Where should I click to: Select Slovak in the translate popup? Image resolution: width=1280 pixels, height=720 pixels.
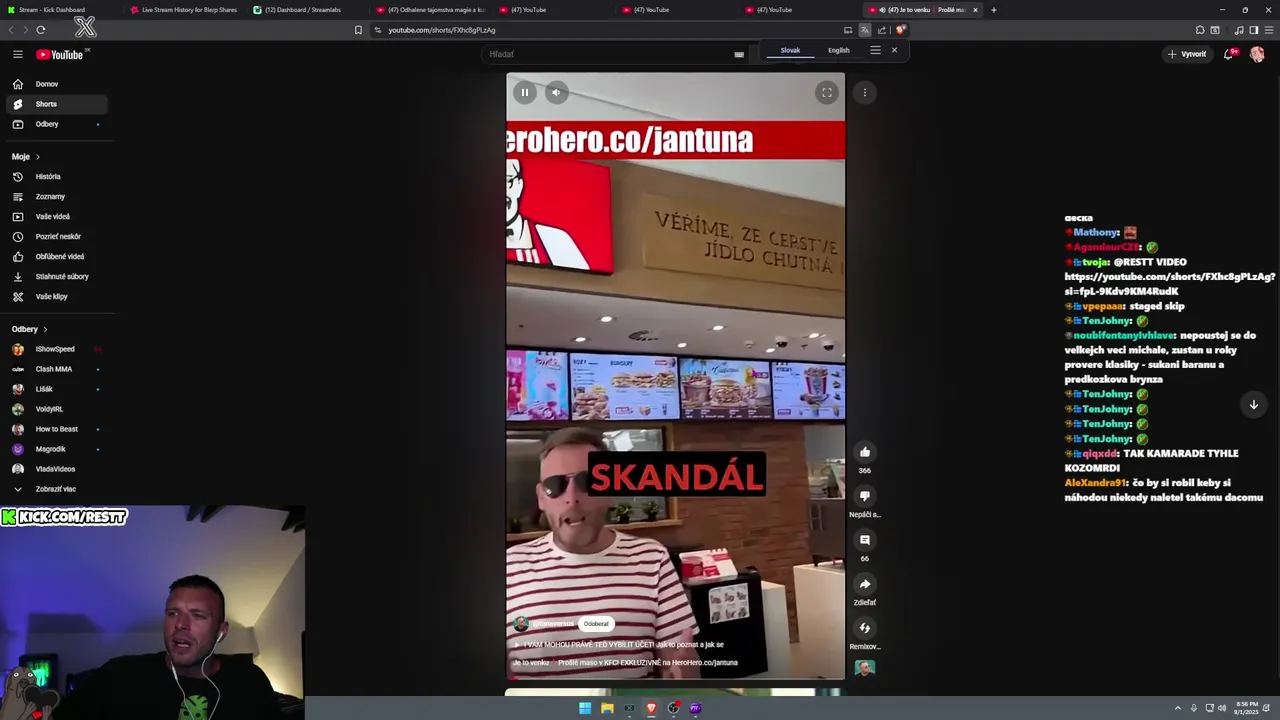tap(790, 50)
